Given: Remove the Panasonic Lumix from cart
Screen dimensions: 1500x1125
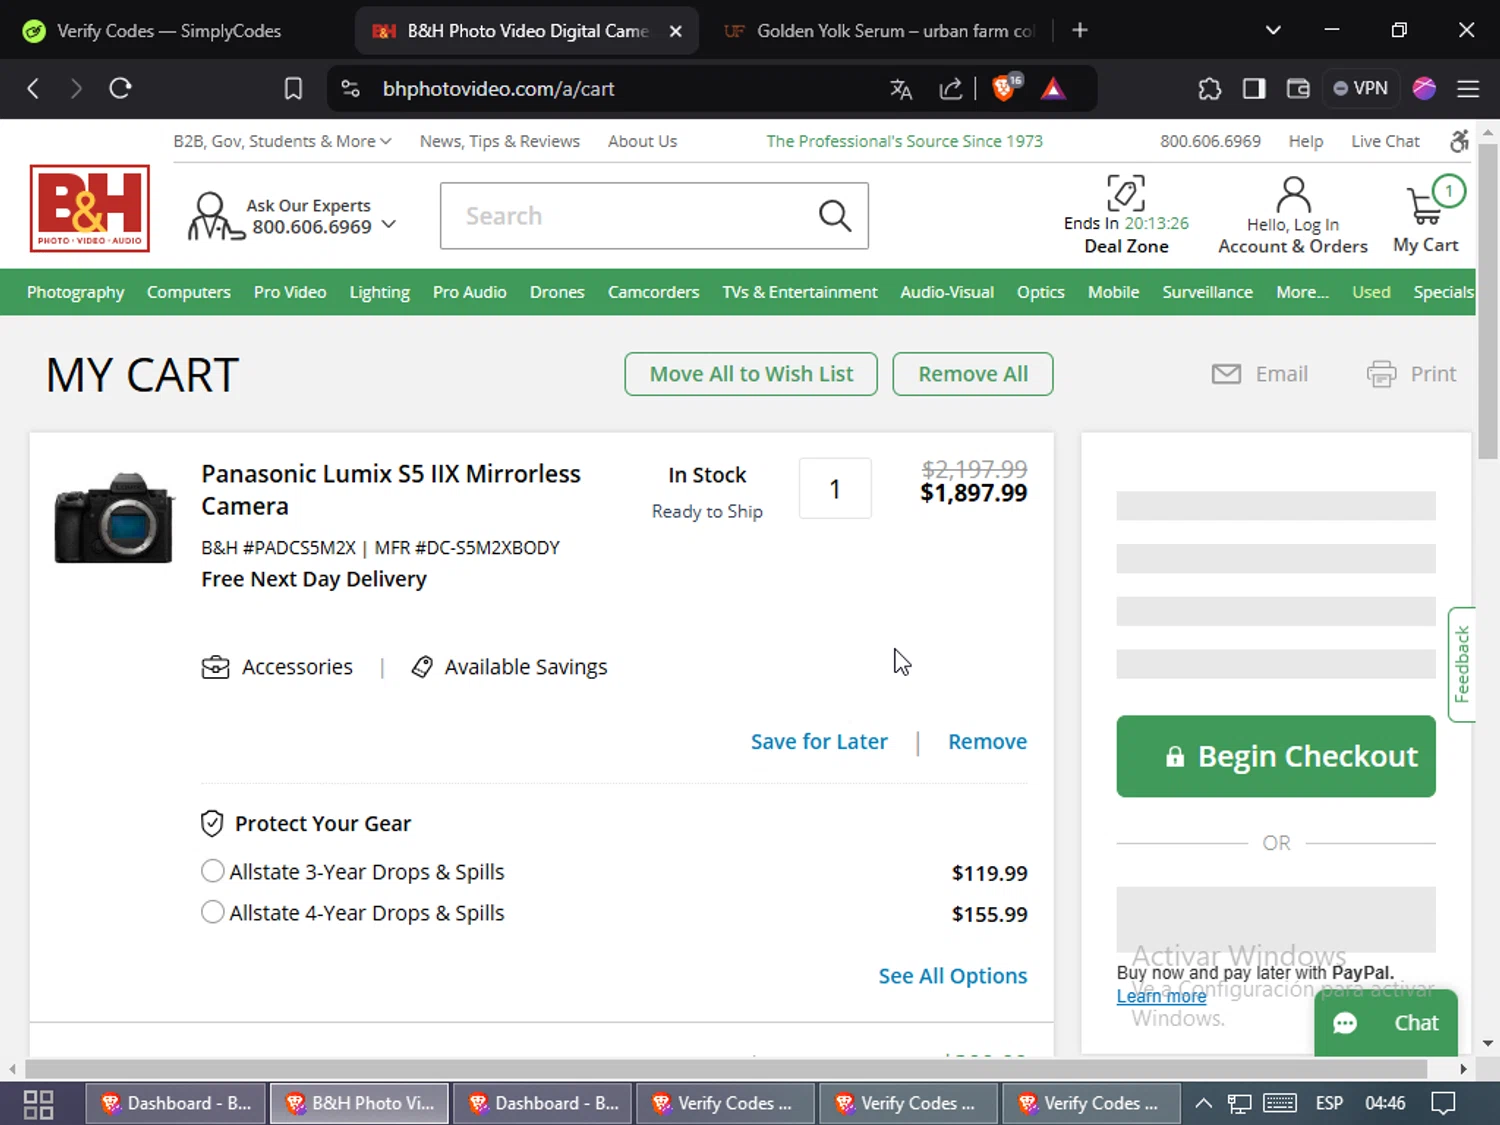Looking at the screenshot, I should tap(987, 741).
